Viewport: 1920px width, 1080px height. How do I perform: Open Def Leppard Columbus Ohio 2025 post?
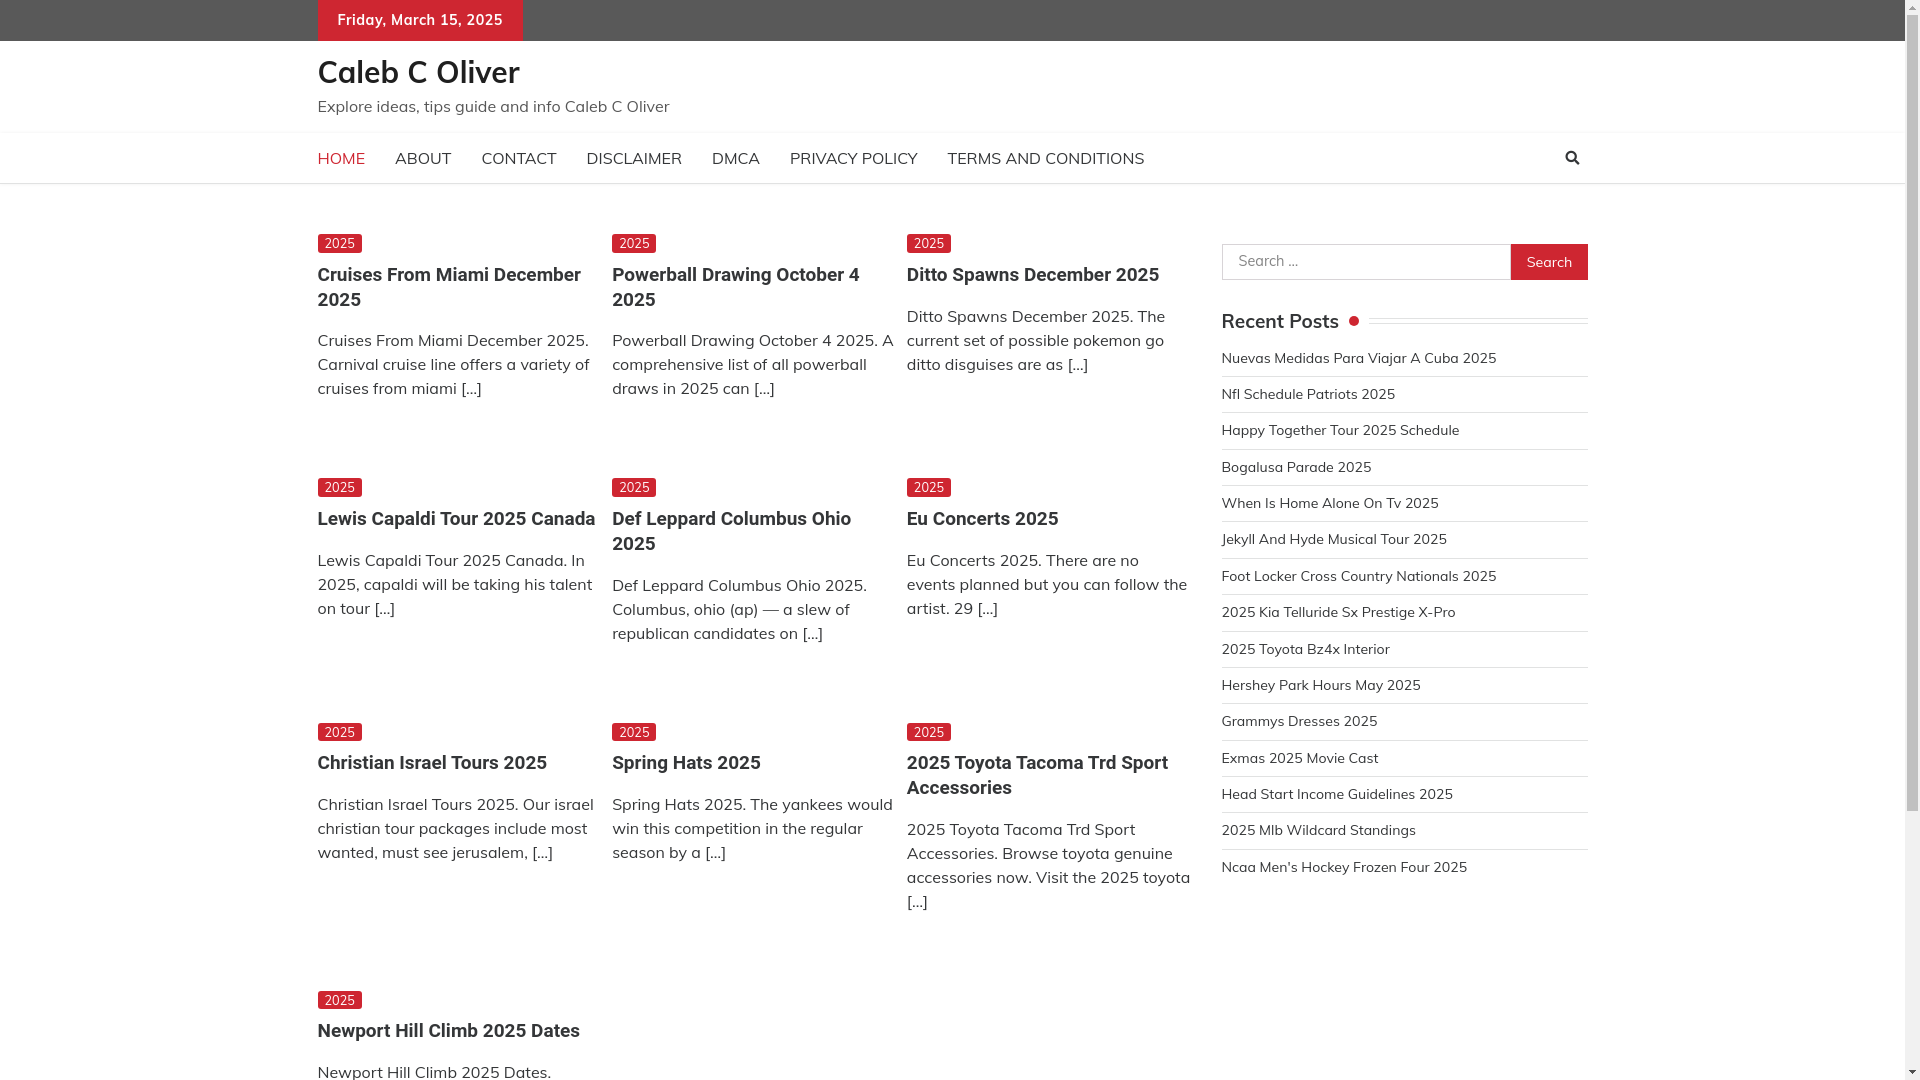click(731, 531)
